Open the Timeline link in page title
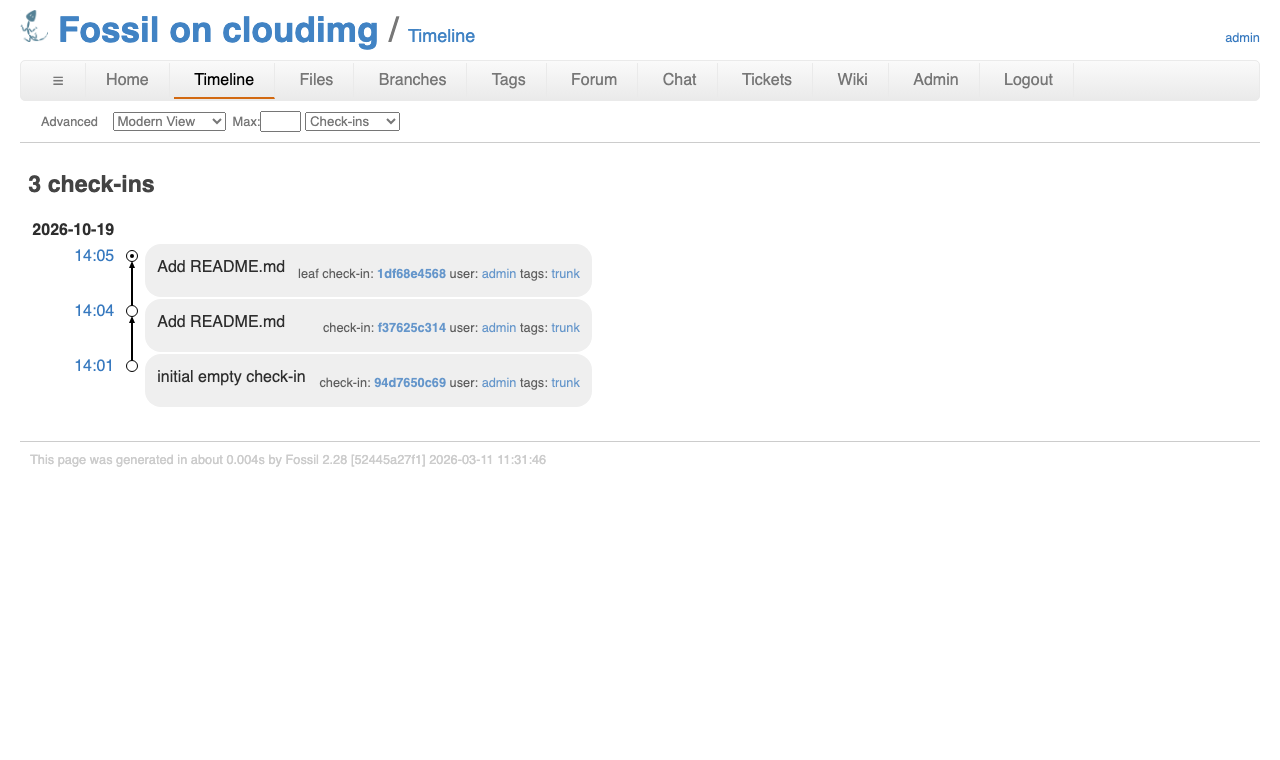This screenshot has height=760, width=1280. tap(441, 36)
